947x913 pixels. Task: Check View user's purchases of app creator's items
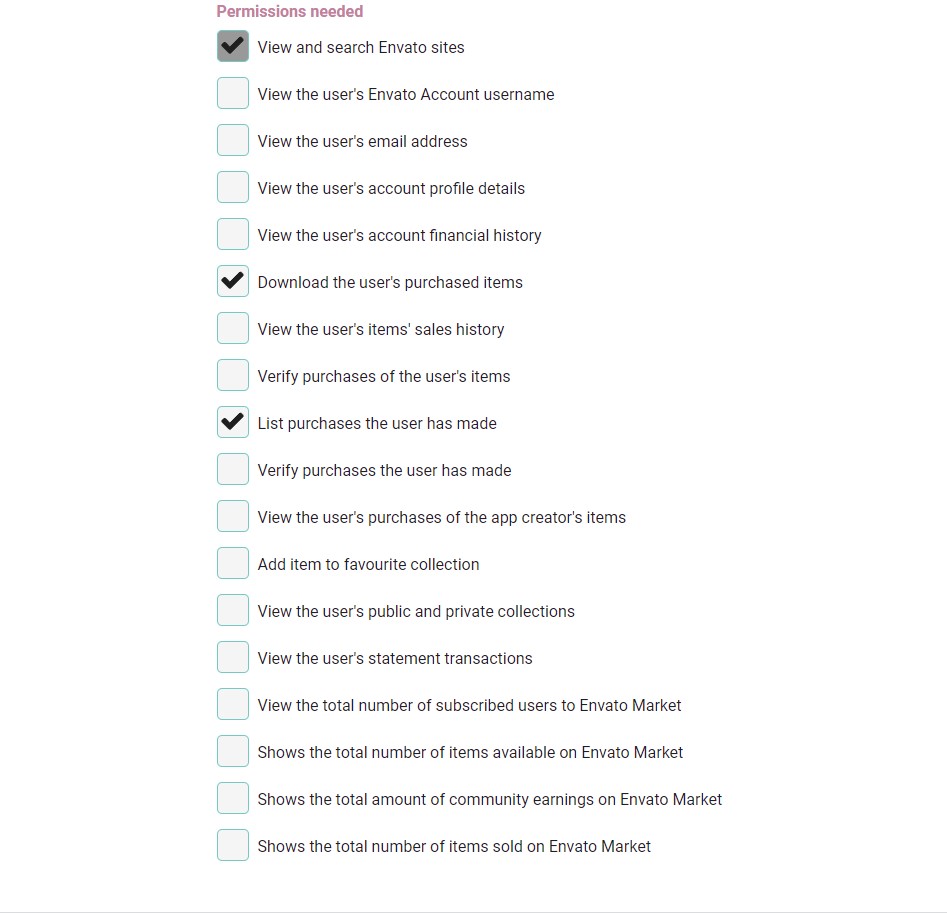[233, 517]
